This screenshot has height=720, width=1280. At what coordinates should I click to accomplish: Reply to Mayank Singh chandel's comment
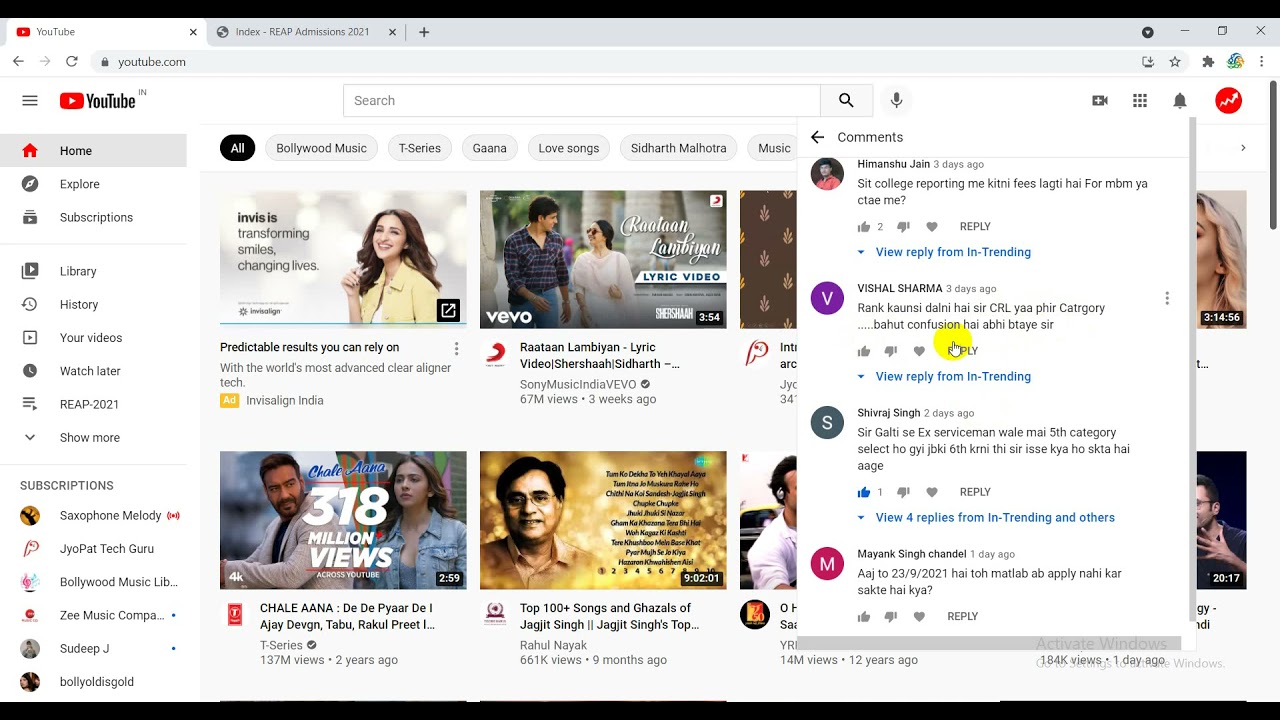tap(962, 617)
